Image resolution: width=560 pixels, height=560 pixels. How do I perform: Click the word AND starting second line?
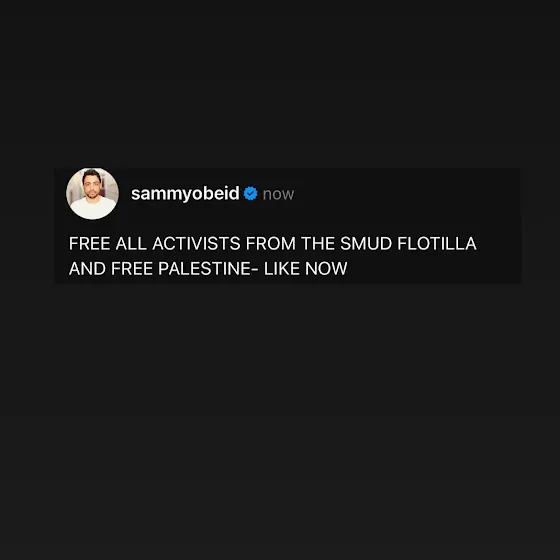(87, 269)
